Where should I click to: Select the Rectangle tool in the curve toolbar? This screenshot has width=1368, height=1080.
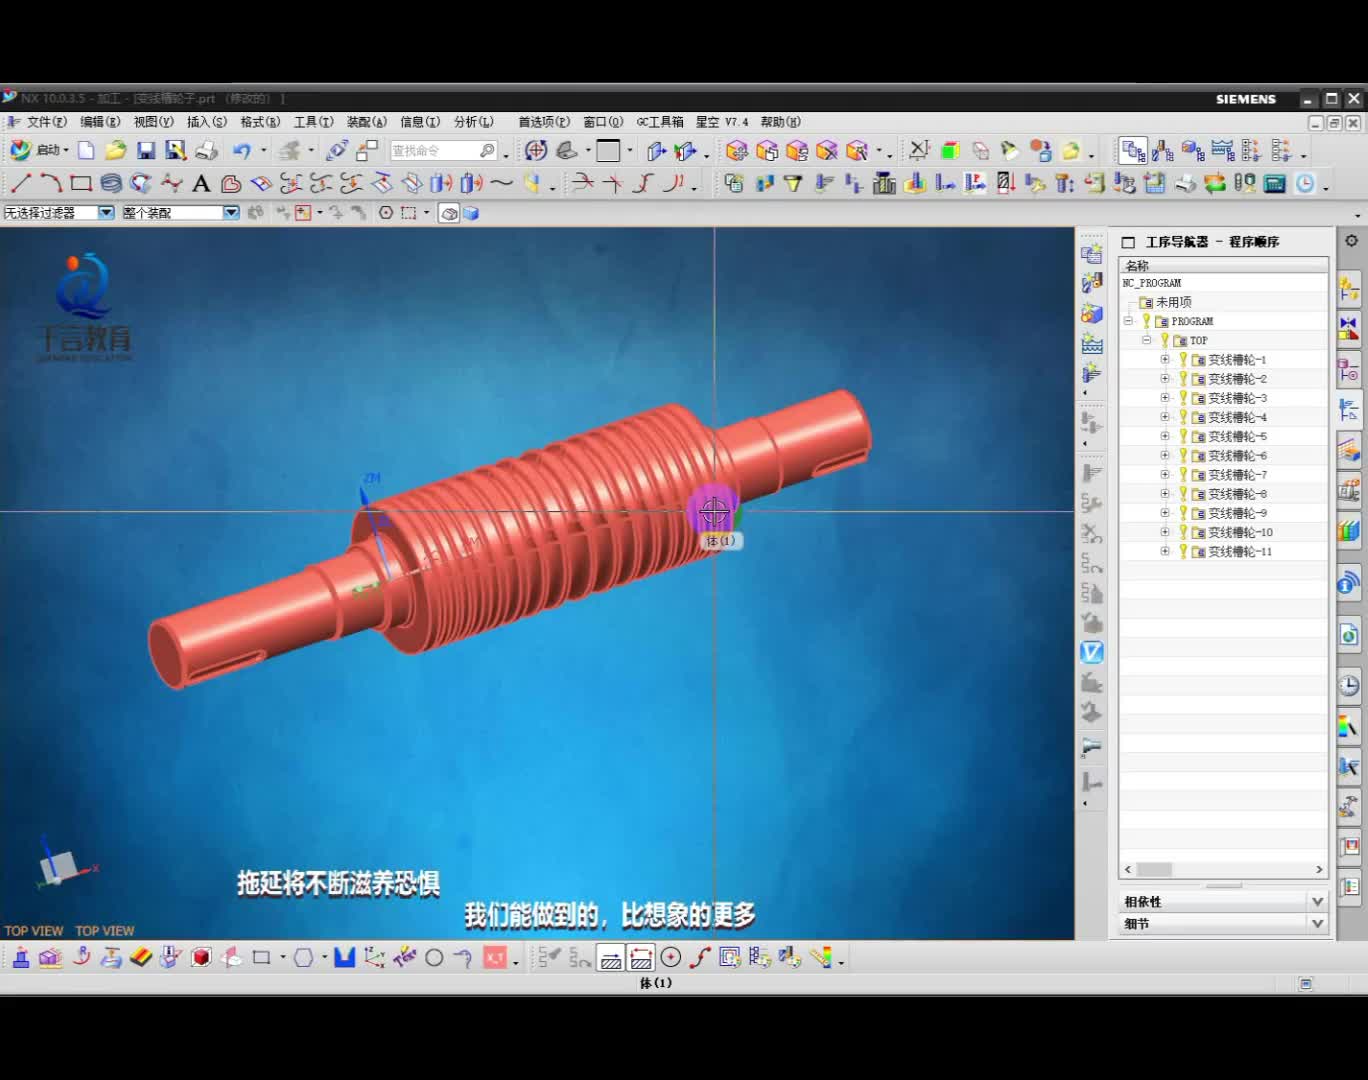point(81,183)
